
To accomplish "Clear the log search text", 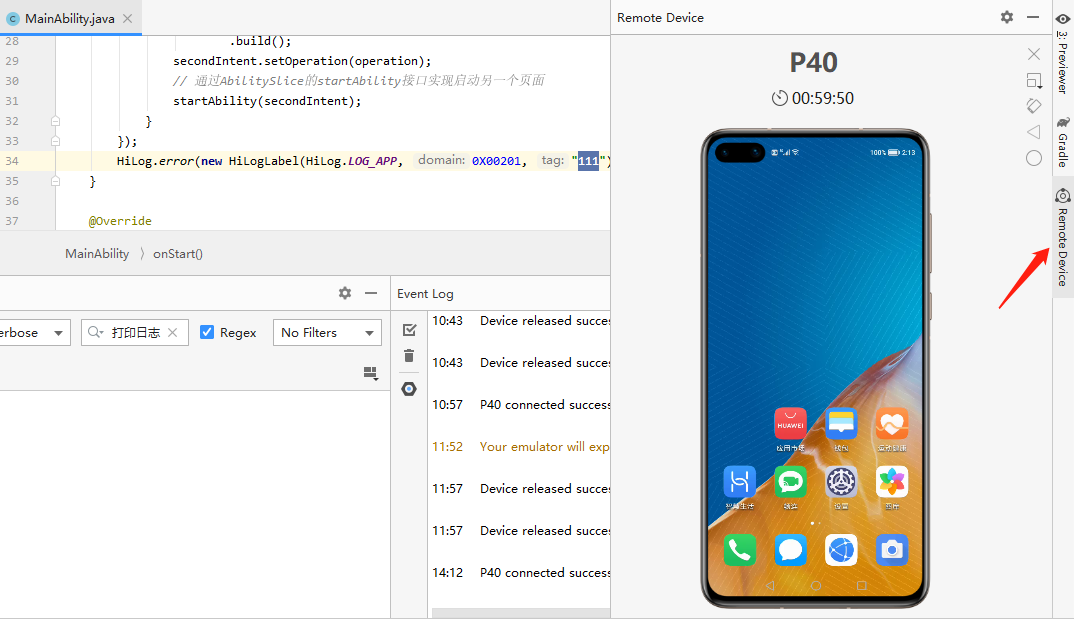I will pos(173,332).
